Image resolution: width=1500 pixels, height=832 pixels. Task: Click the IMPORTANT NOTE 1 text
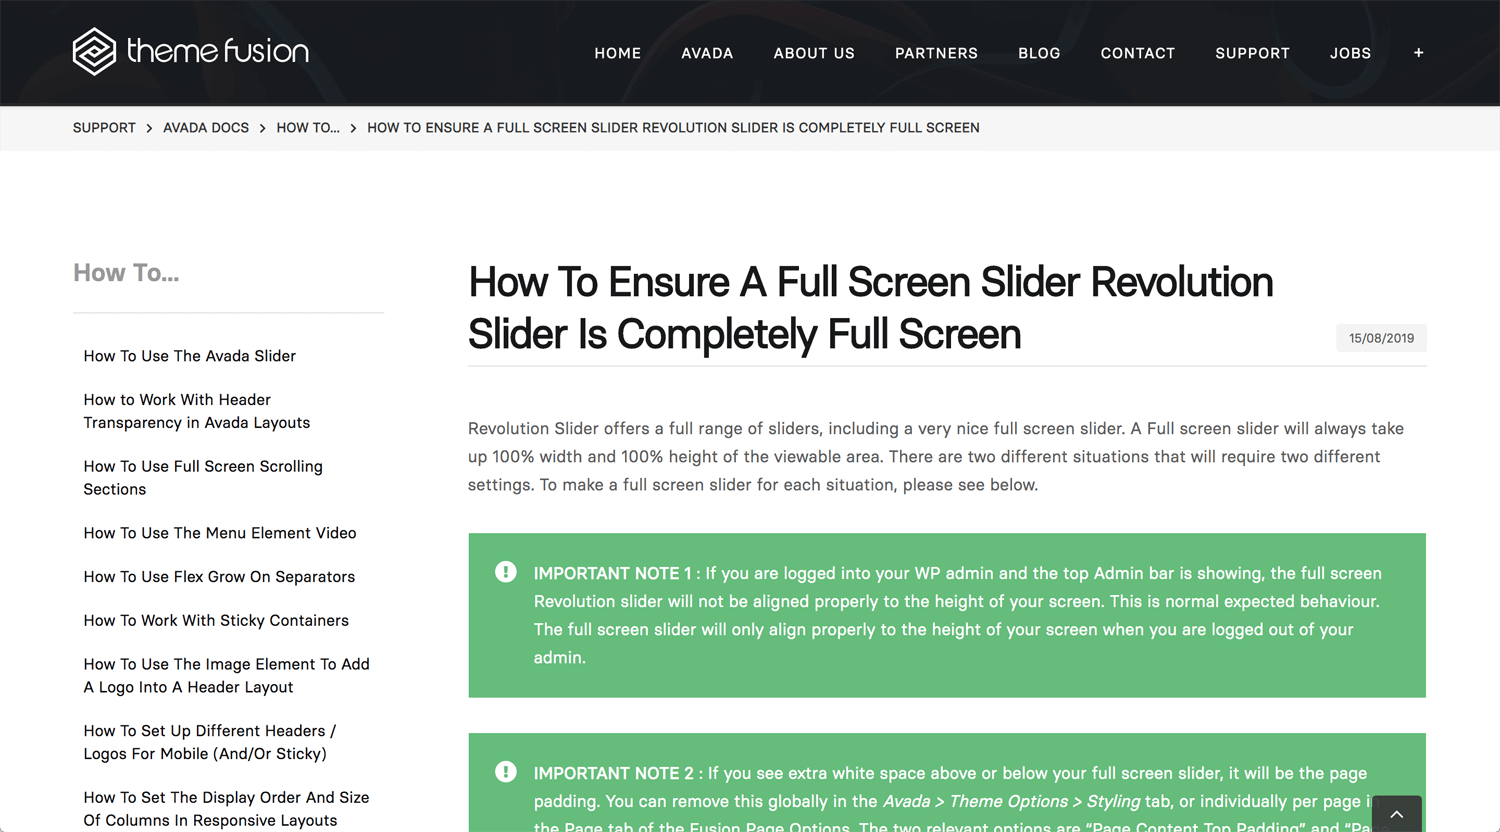[x=958, y=615]
